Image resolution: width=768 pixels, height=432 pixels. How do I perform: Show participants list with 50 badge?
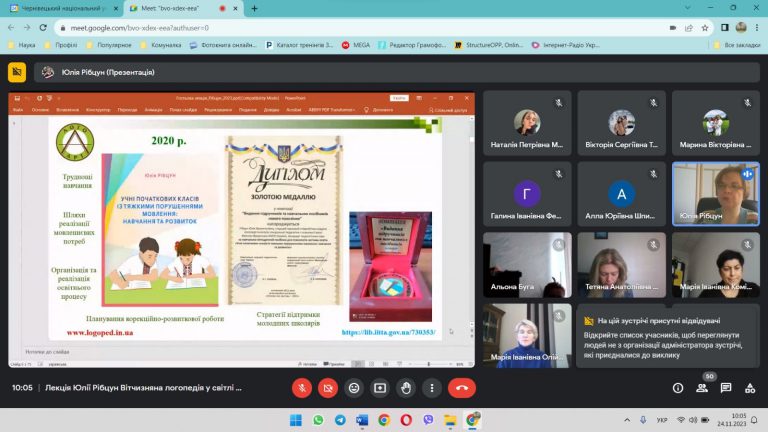[x=702, y=388]
